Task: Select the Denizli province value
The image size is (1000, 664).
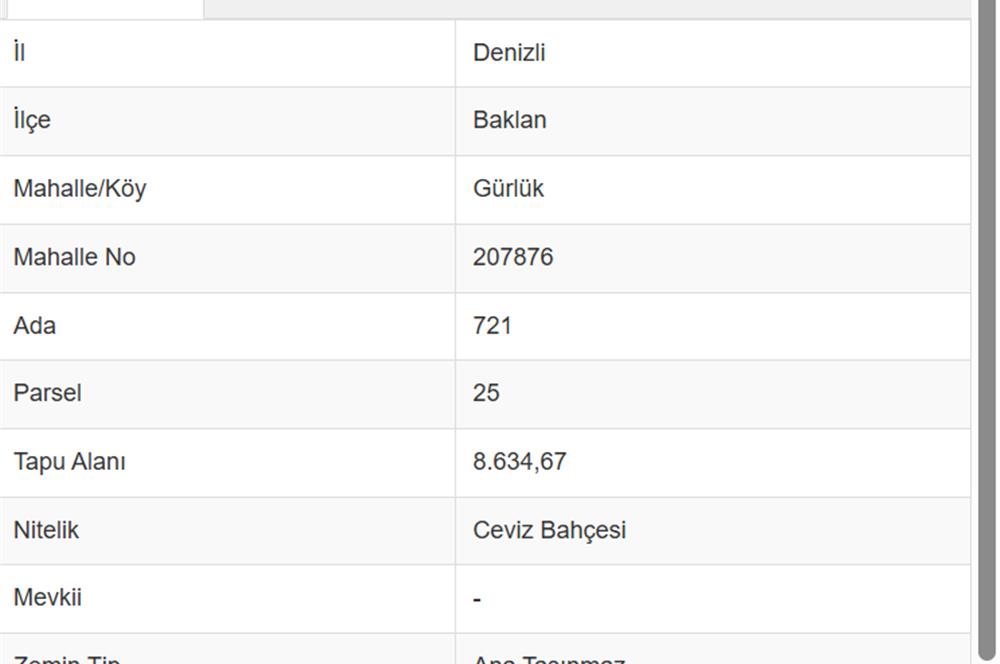Action: pyautogui.click(x=509, y=53)
